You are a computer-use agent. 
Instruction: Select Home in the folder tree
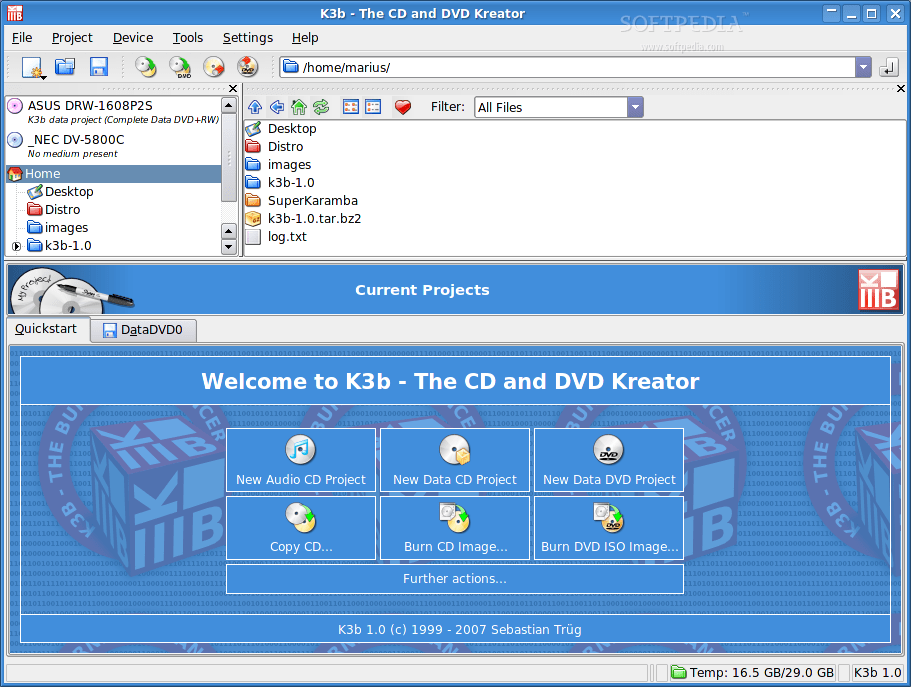(x=114, y=174)
